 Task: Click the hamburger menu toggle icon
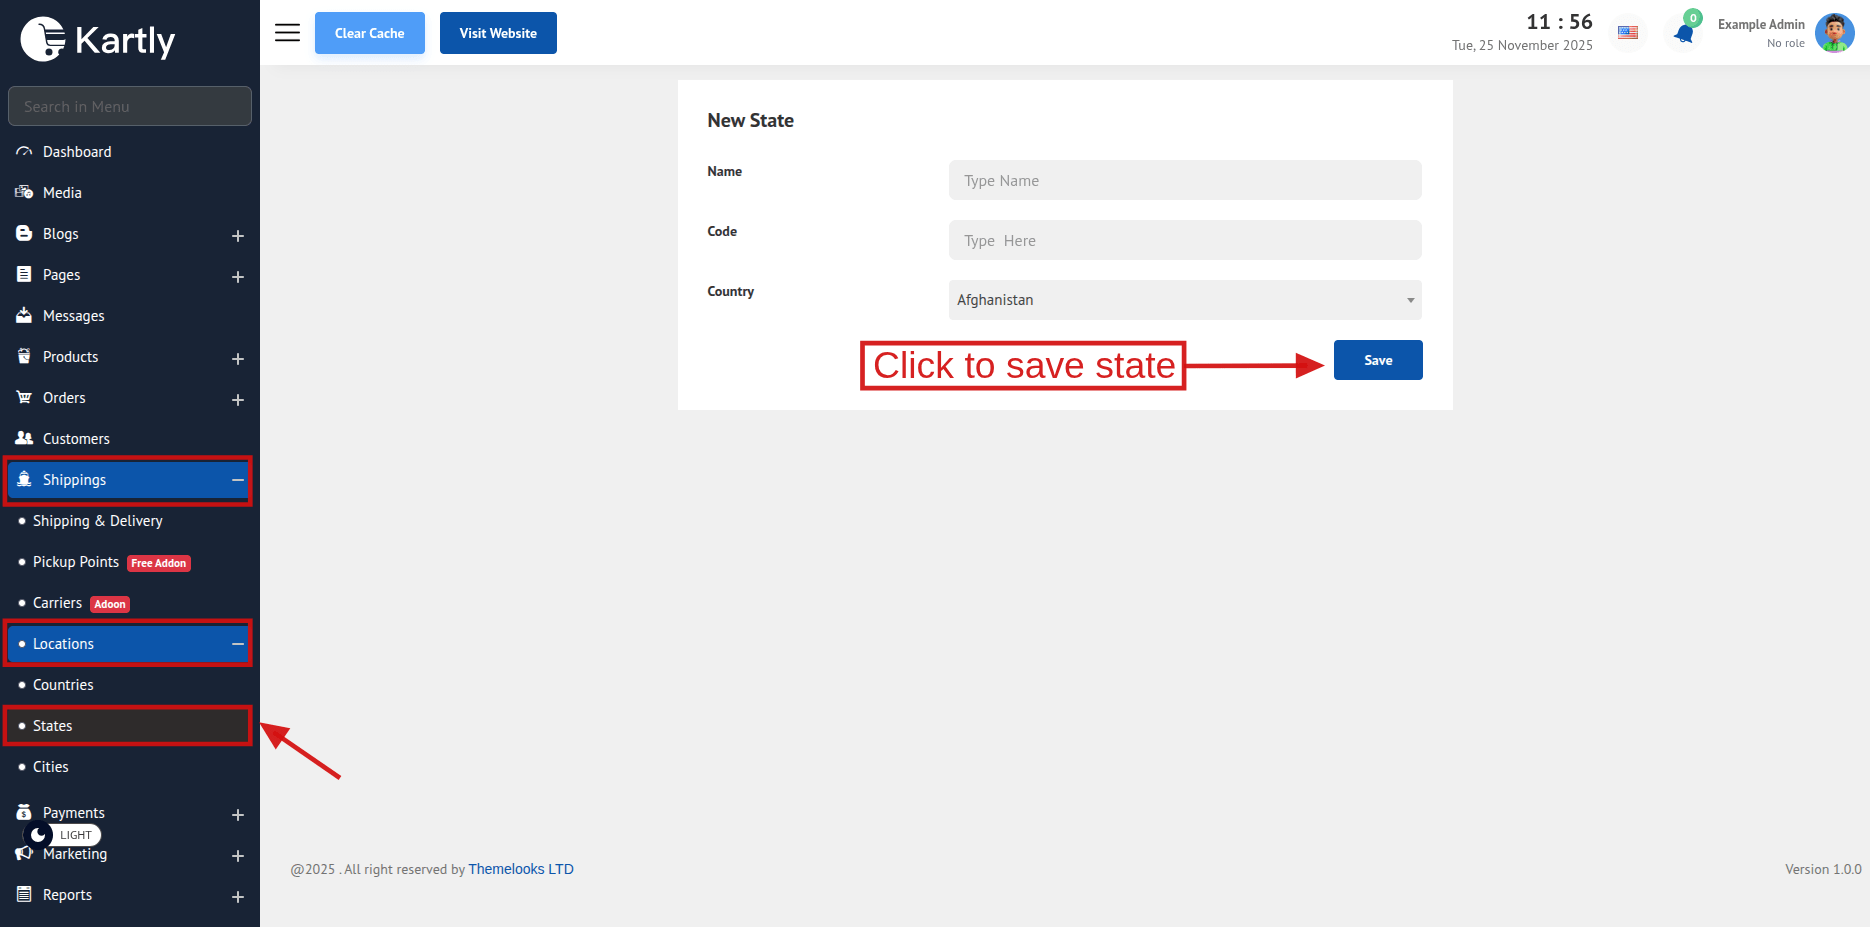click(287, 33)
